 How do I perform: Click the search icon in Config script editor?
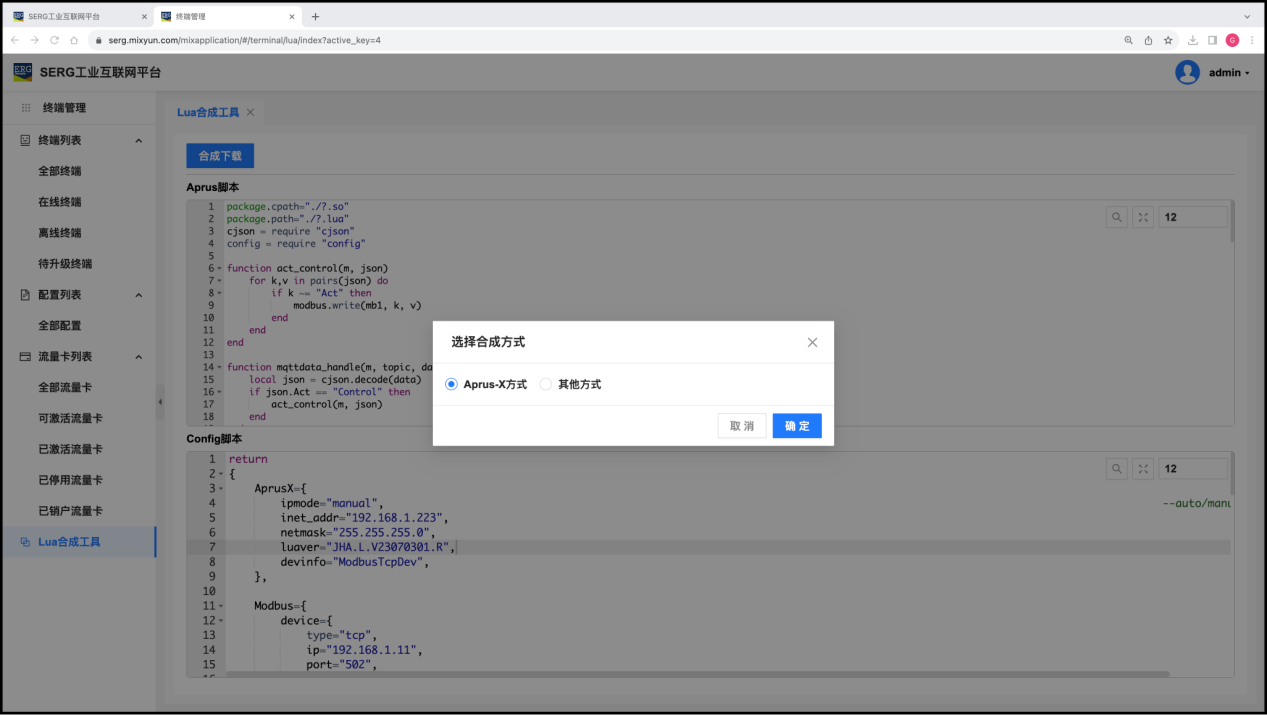[x=1117, y=468]
